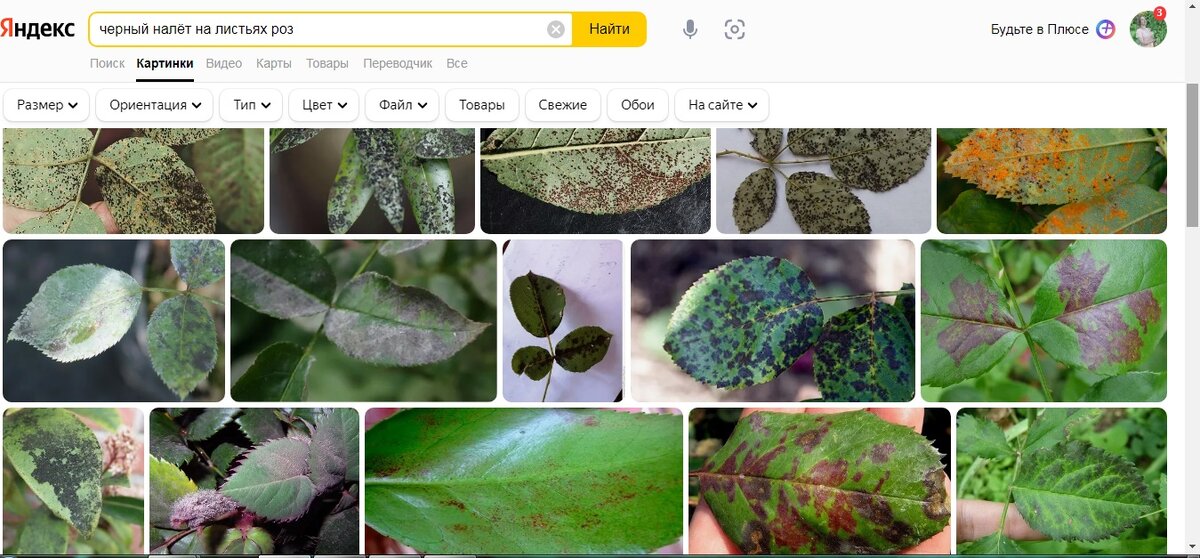Viewport: 1200px width, 558px height.
Task: Open the leaf with purple blotches thumbnail
Action: pos(1044,320)
